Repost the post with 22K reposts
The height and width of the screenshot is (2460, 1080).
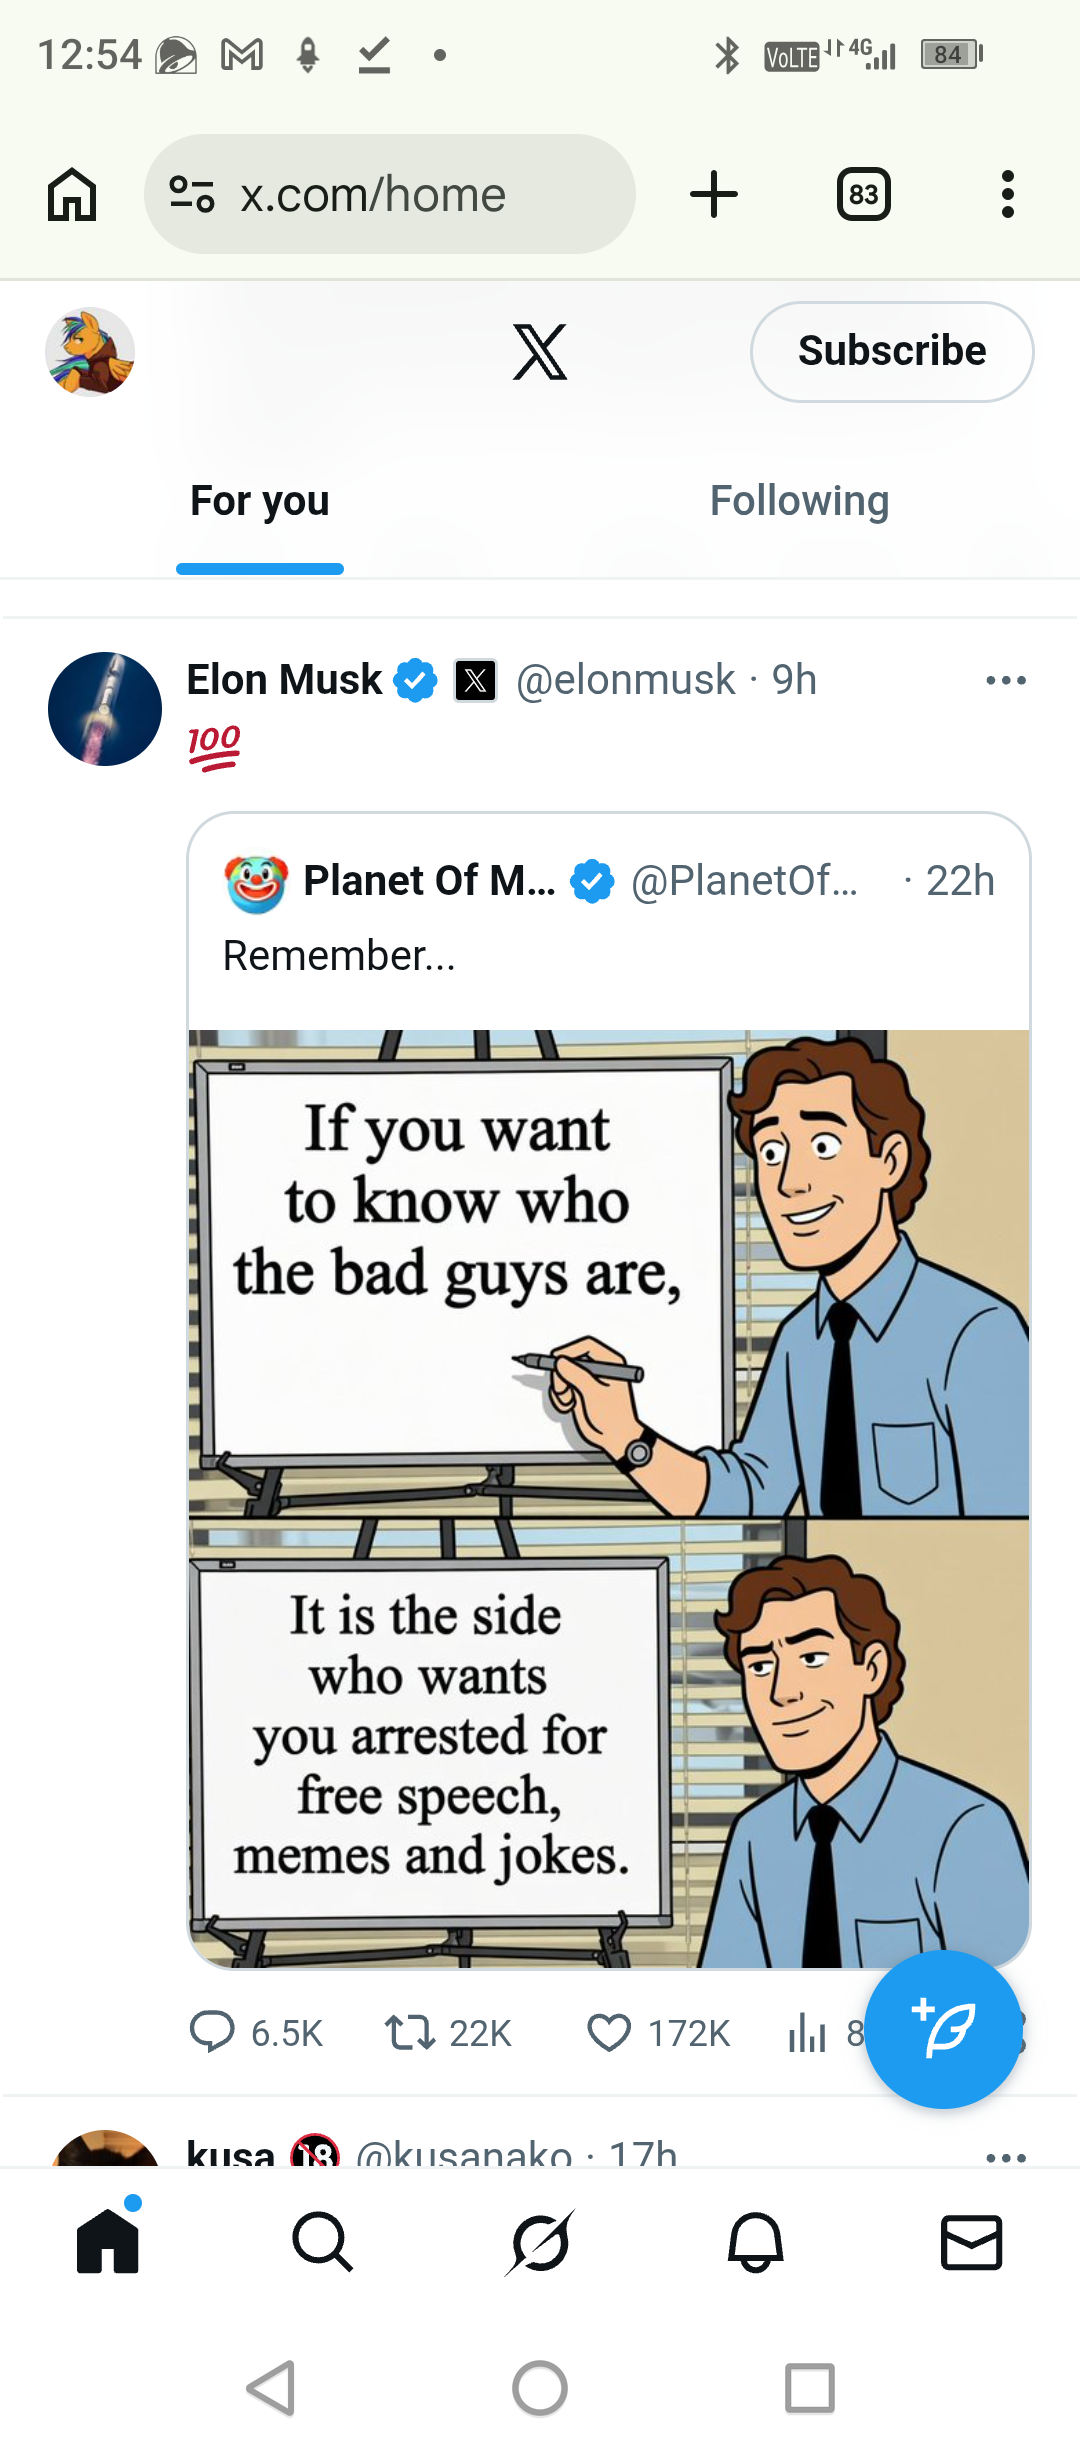pyautogui.click(x=409, y=2033)
